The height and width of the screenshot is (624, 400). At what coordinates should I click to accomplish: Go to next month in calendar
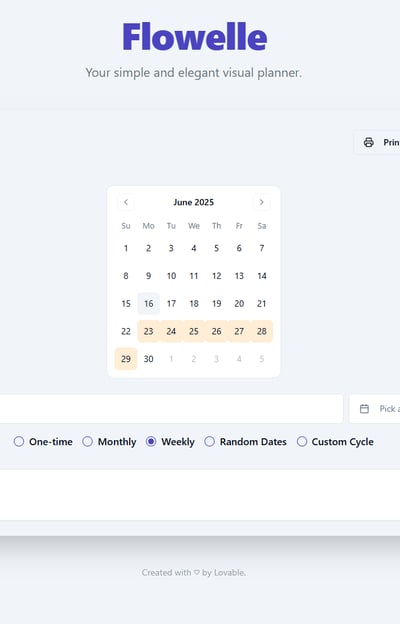[261, 202]
